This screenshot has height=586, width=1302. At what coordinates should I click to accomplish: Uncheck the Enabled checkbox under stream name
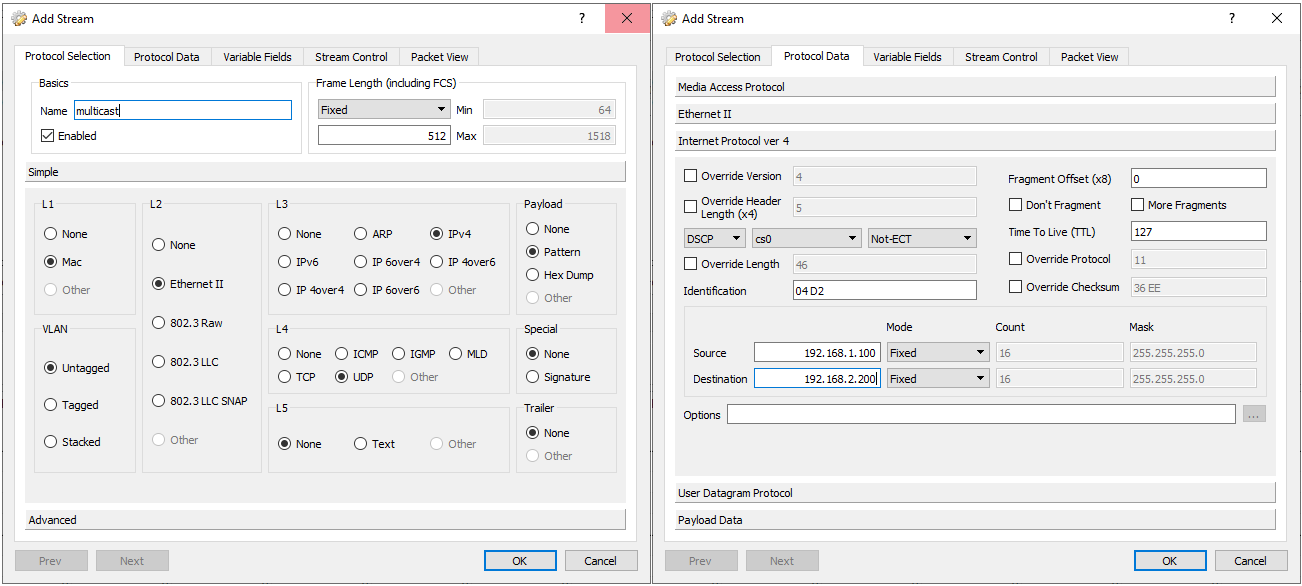click(47, 135)
